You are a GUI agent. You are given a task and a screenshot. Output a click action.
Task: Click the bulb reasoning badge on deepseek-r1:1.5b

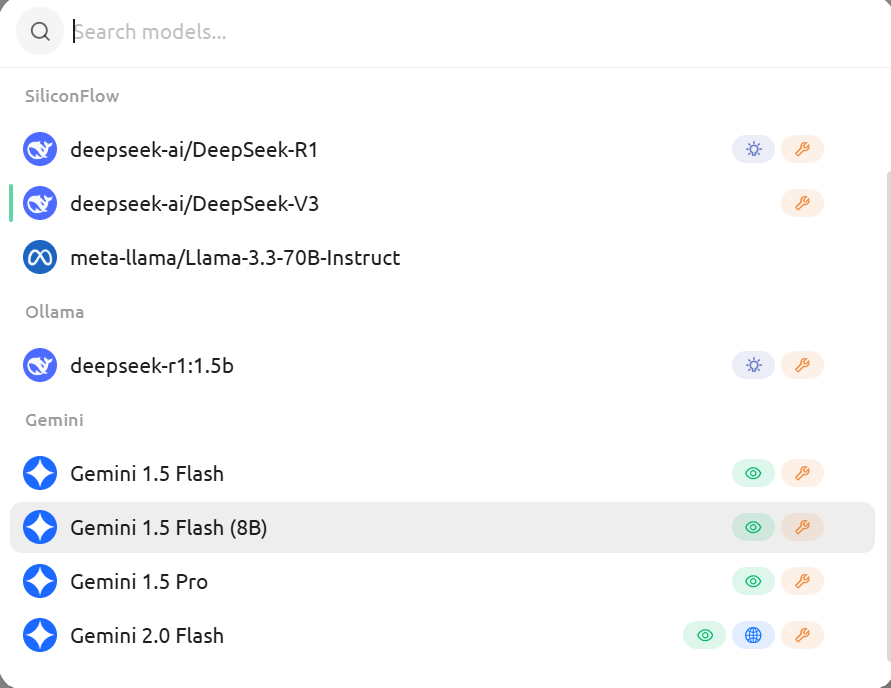(x=753, y=365)
